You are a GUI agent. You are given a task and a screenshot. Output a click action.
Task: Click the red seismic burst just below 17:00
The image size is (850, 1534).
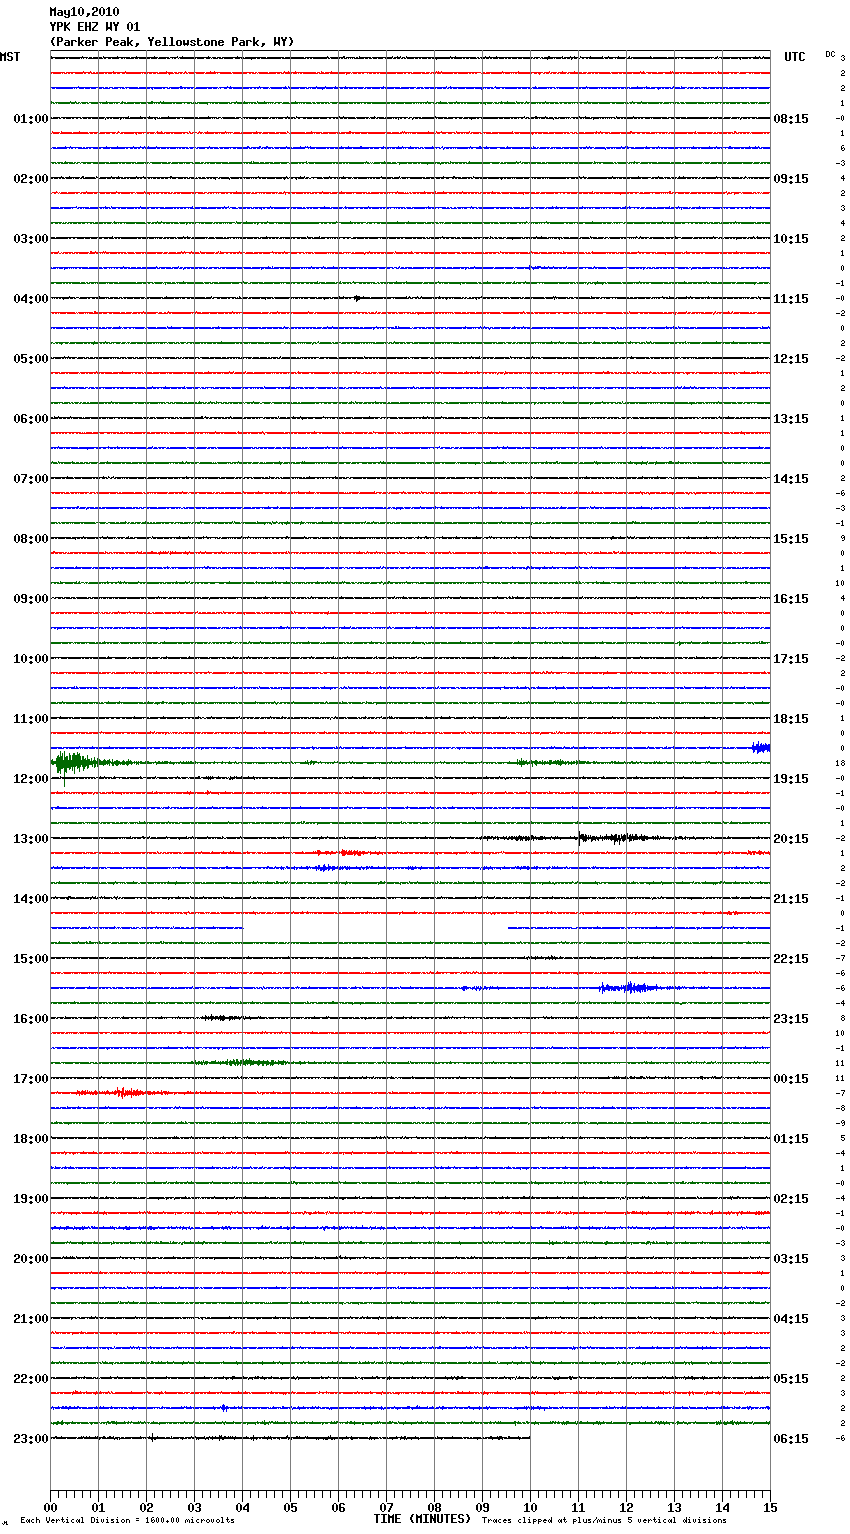[x=120, y=1093]
